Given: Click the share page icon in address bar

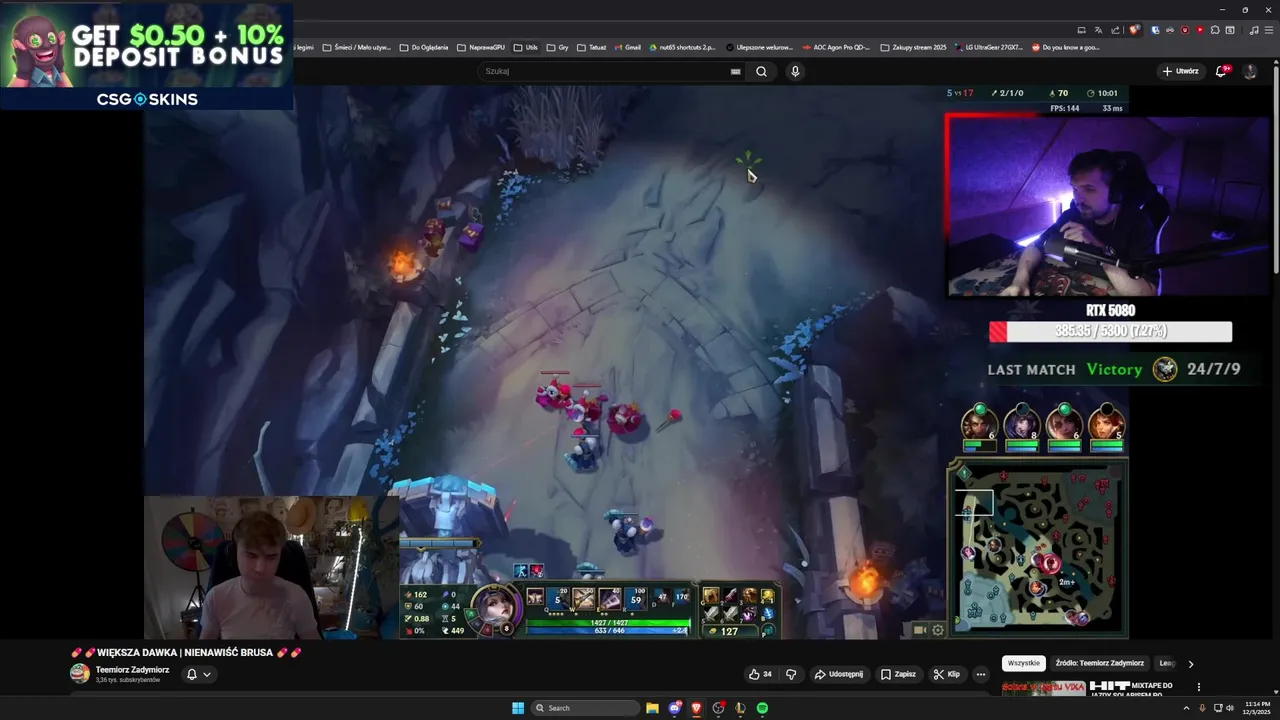Looking at the screenshot, I should pyautogui.click(x=1115, y=30).
